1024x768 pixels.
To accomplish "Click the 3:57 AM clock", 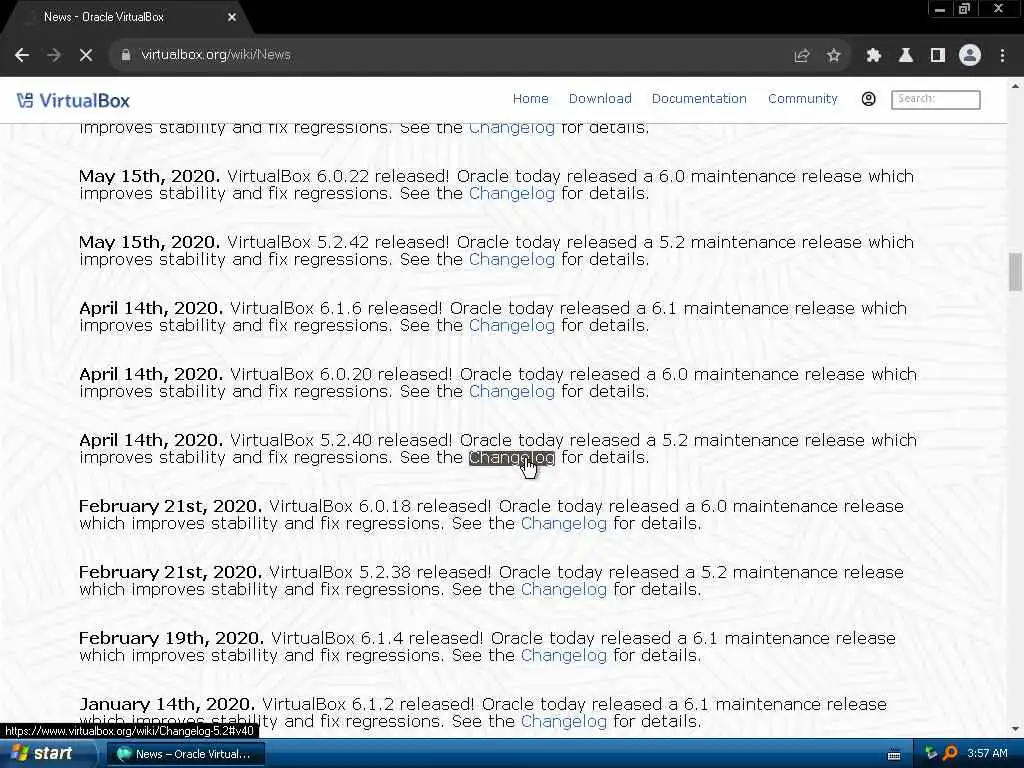I will [x=987, y=753].
